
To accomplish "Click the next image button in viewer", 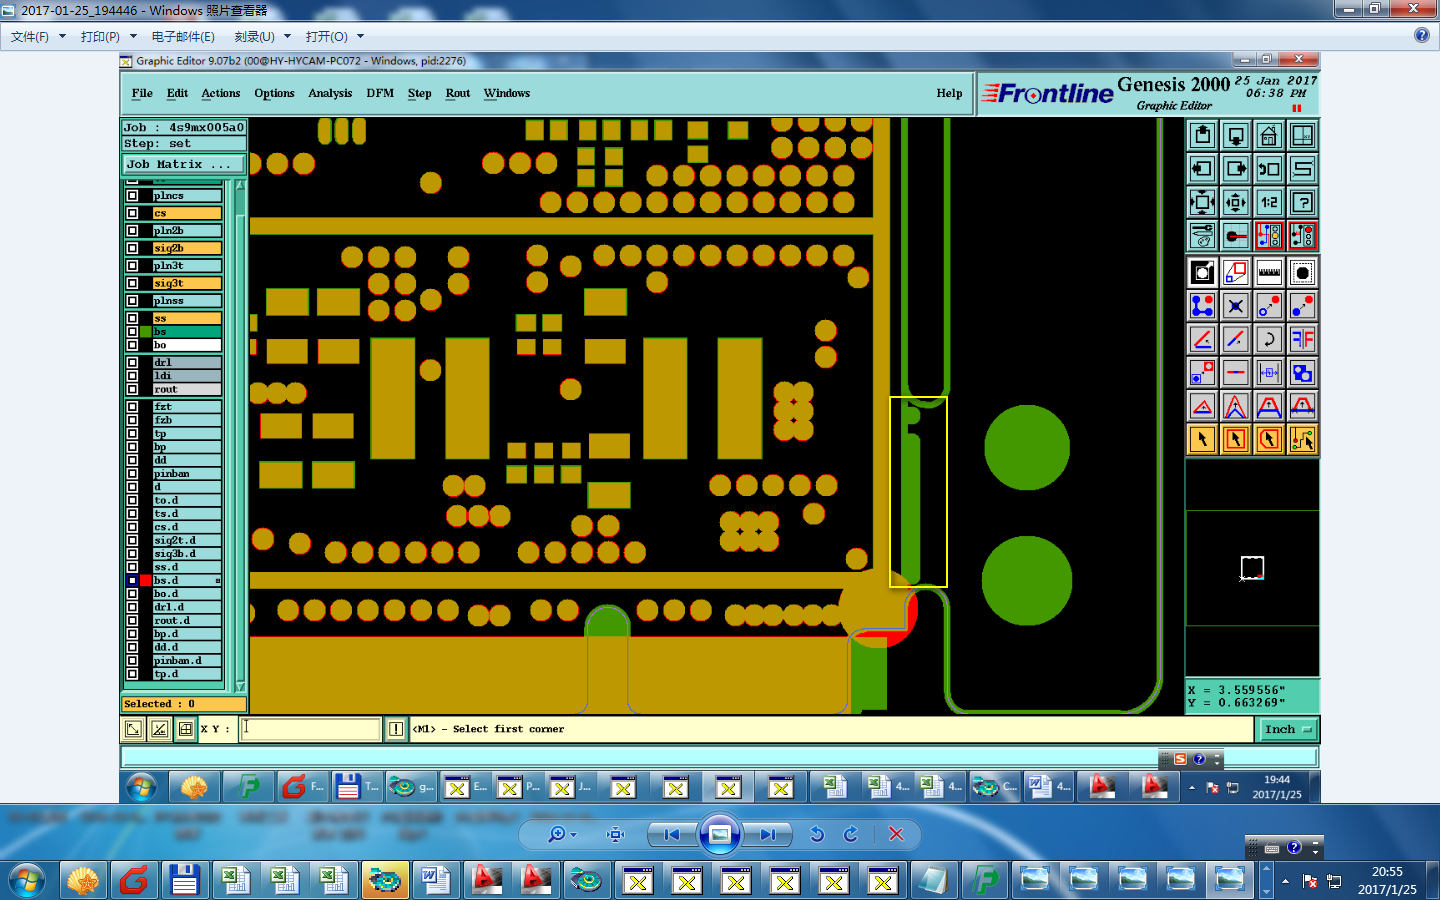I will 767,834.
